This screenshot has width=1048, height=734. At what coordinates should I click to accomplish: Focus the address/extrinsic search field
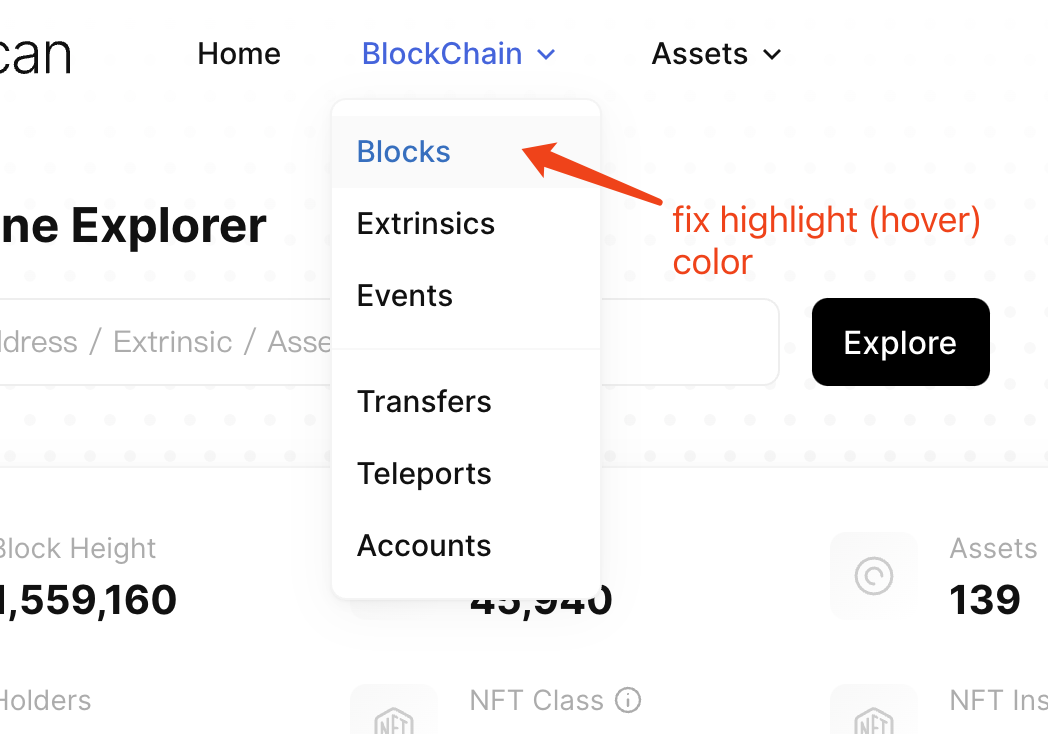389,342
